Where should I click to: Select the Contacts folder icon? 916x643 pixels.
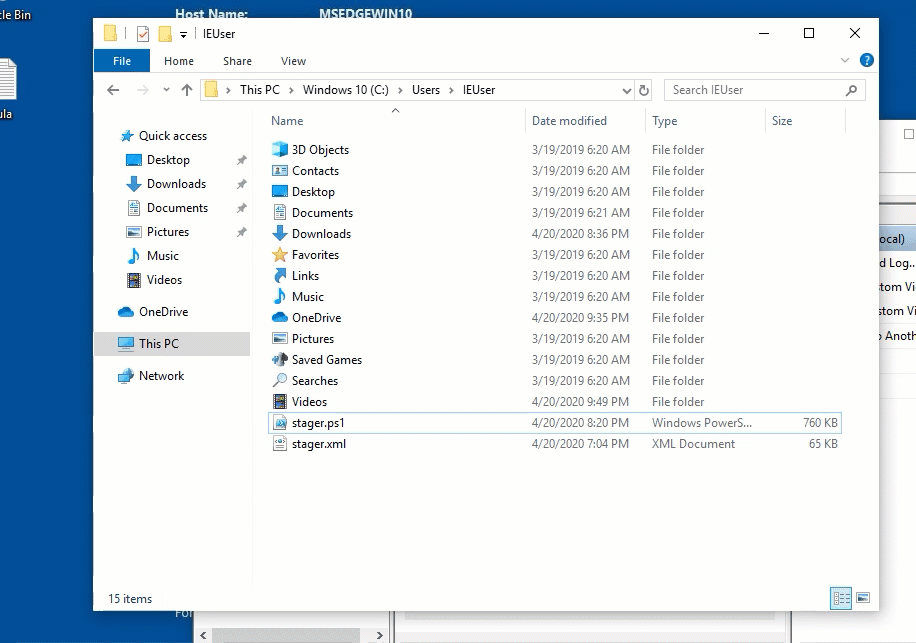tap(280, 171)
